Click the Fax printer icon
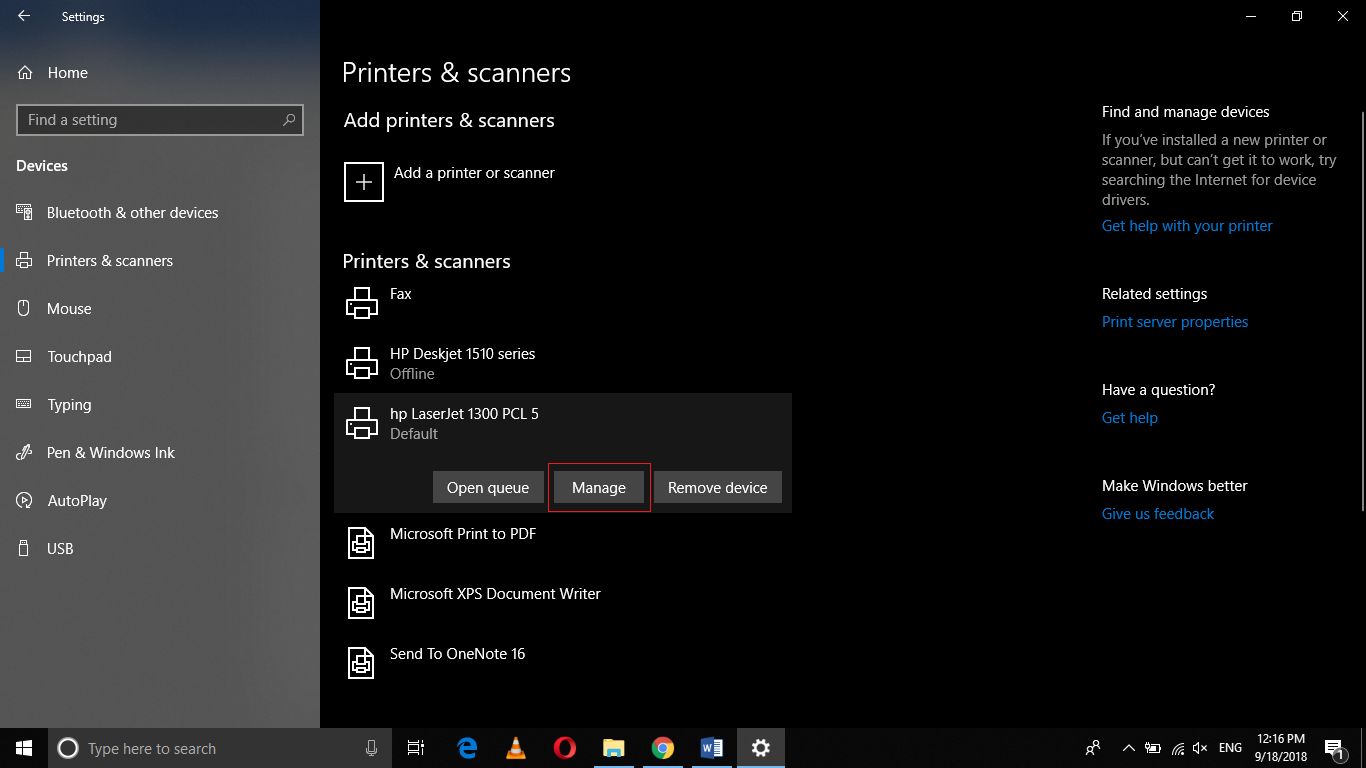Screen dimensions: 1366x768 point(361,302)
